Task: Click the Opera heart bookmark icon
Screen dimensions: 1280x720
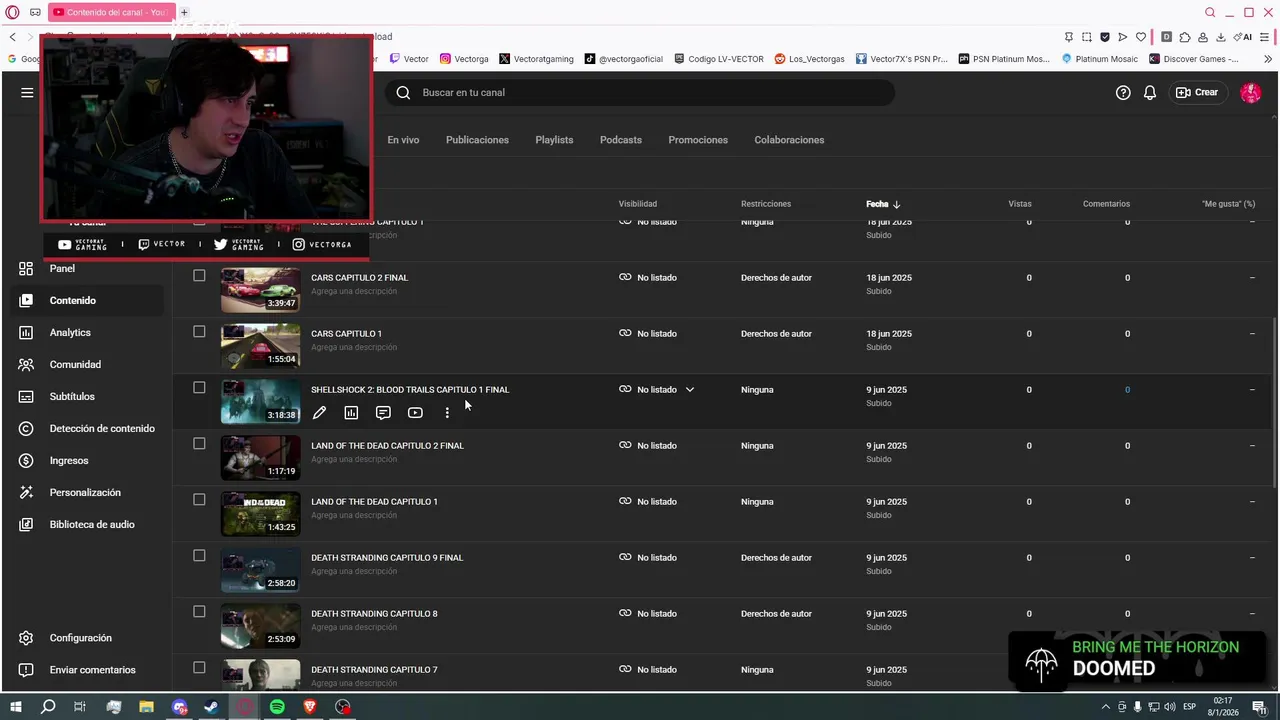Action: (1141, 37)
